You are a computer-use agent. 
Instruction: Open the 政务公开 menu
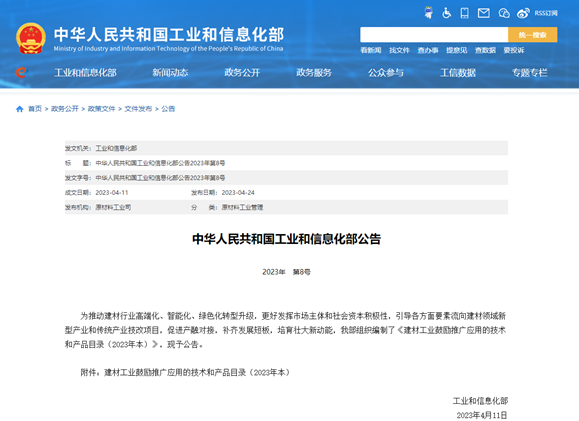242,73
